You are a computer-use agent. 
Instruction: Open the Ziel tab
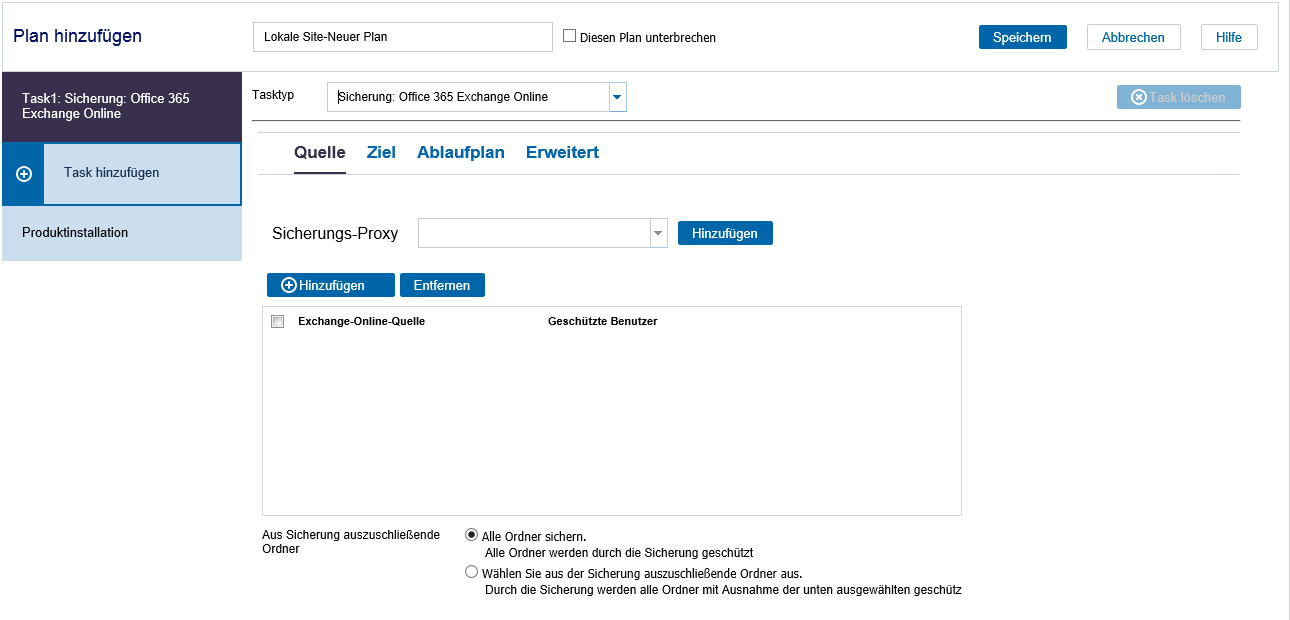tap(381, 153)
